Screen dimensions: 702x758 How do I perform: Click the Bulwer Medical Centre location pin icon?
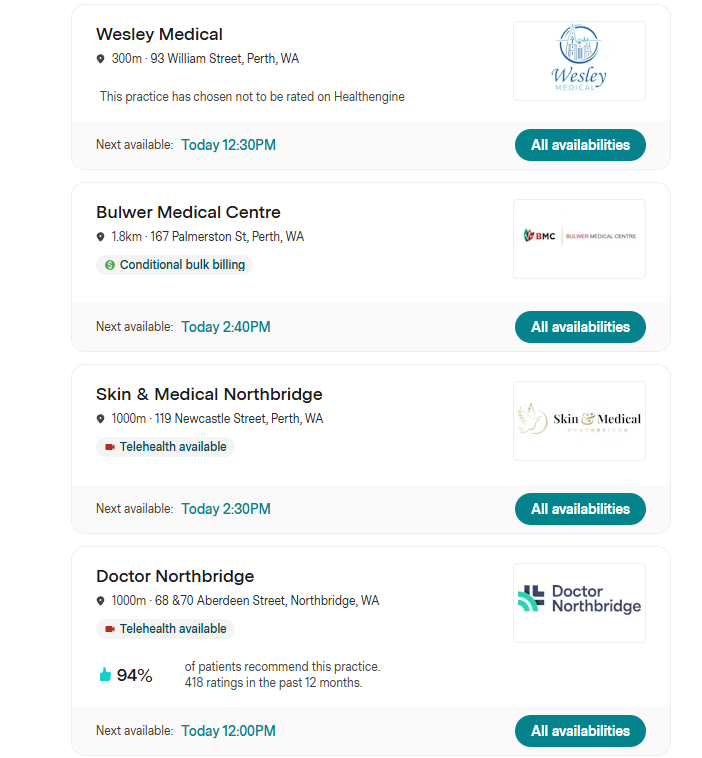pos(100,237)
